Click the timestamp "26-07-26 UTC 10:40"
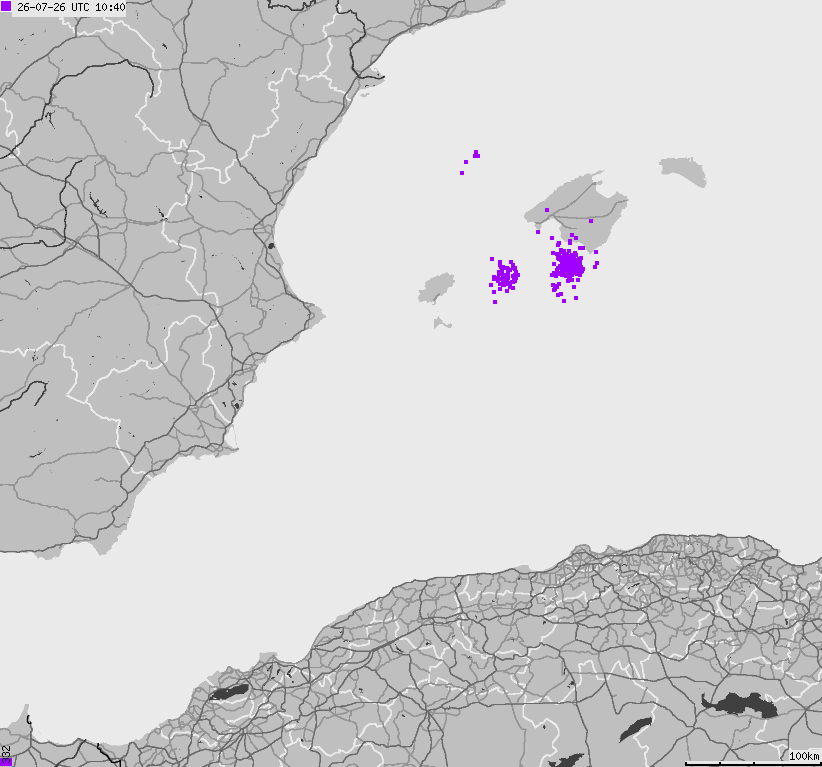Viewport: 822px width, 767px height. point(71,7)
